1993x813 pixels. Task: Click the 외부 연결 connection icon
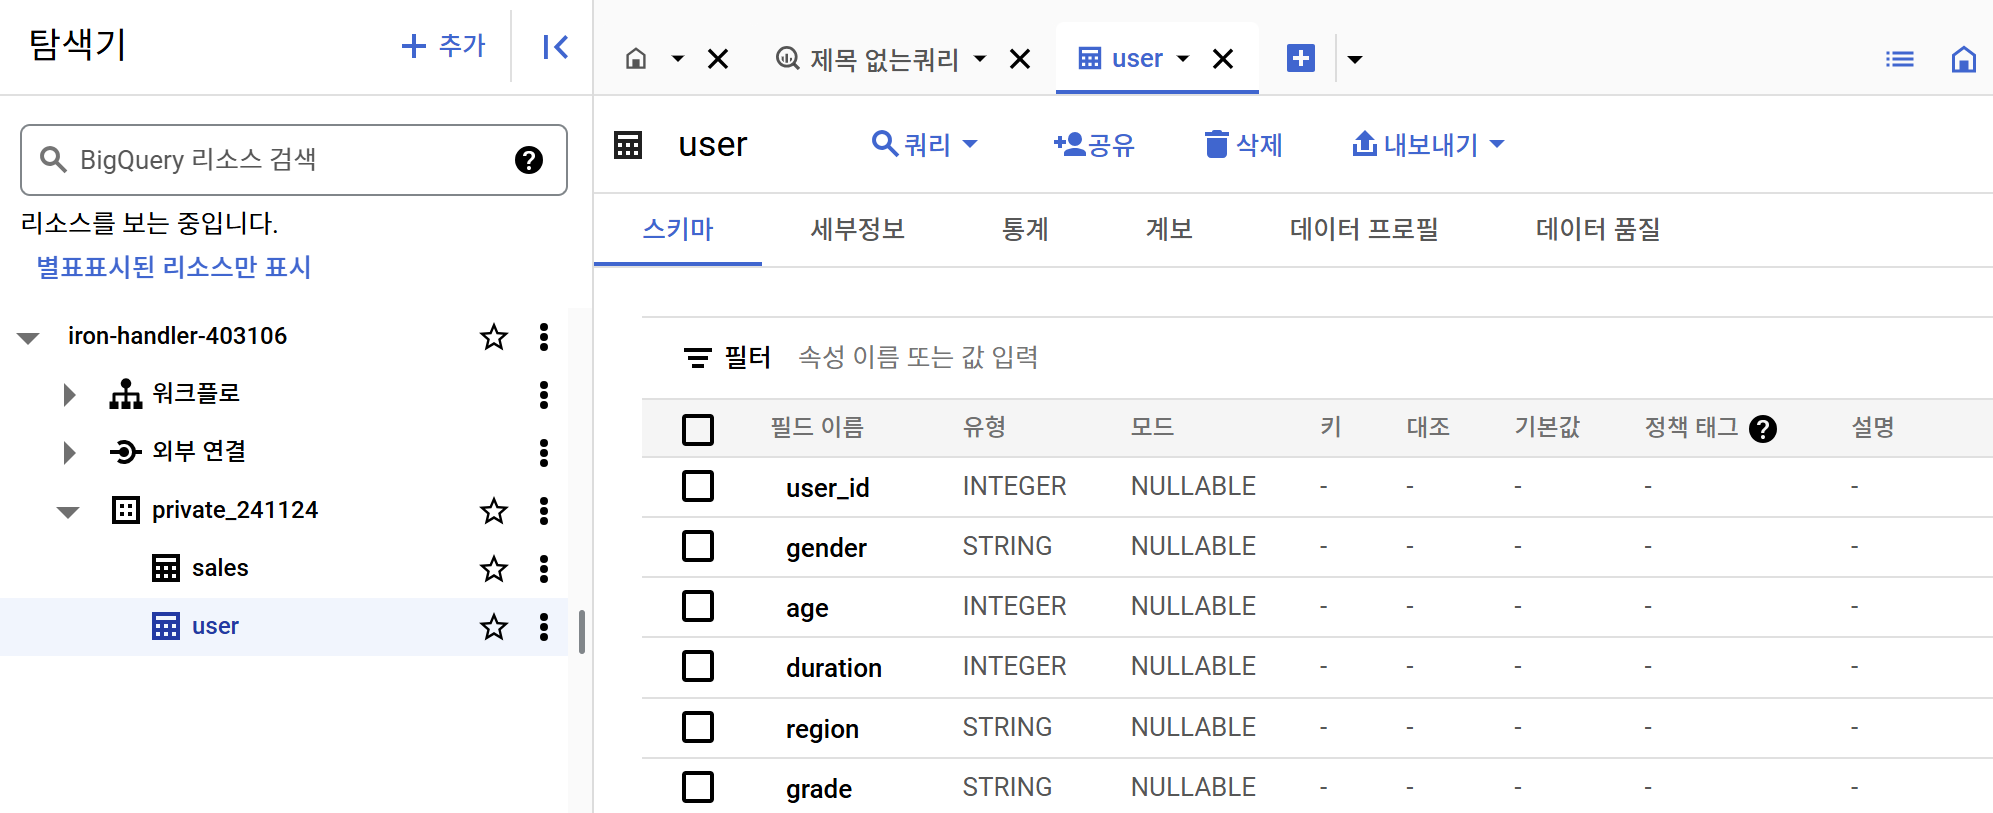click(x=126, y=452)
